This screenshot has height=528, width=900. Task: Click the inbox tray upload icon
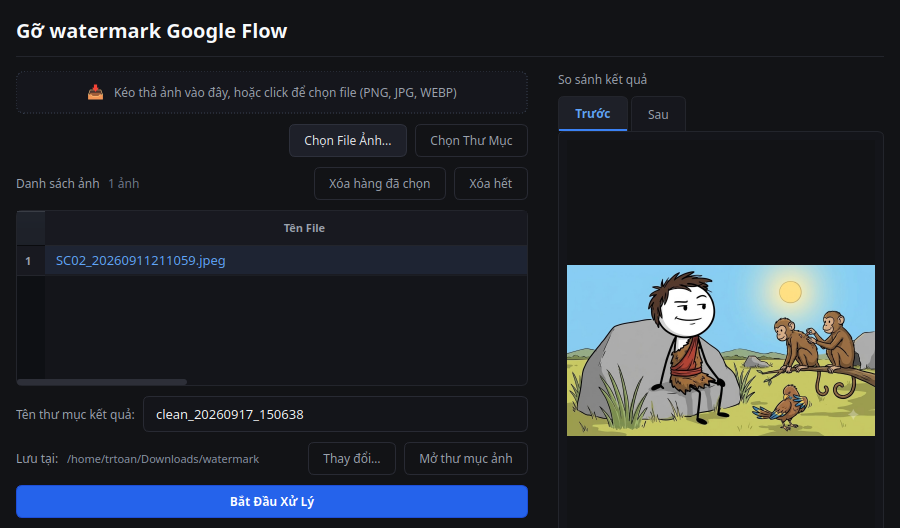coord(95,92)
